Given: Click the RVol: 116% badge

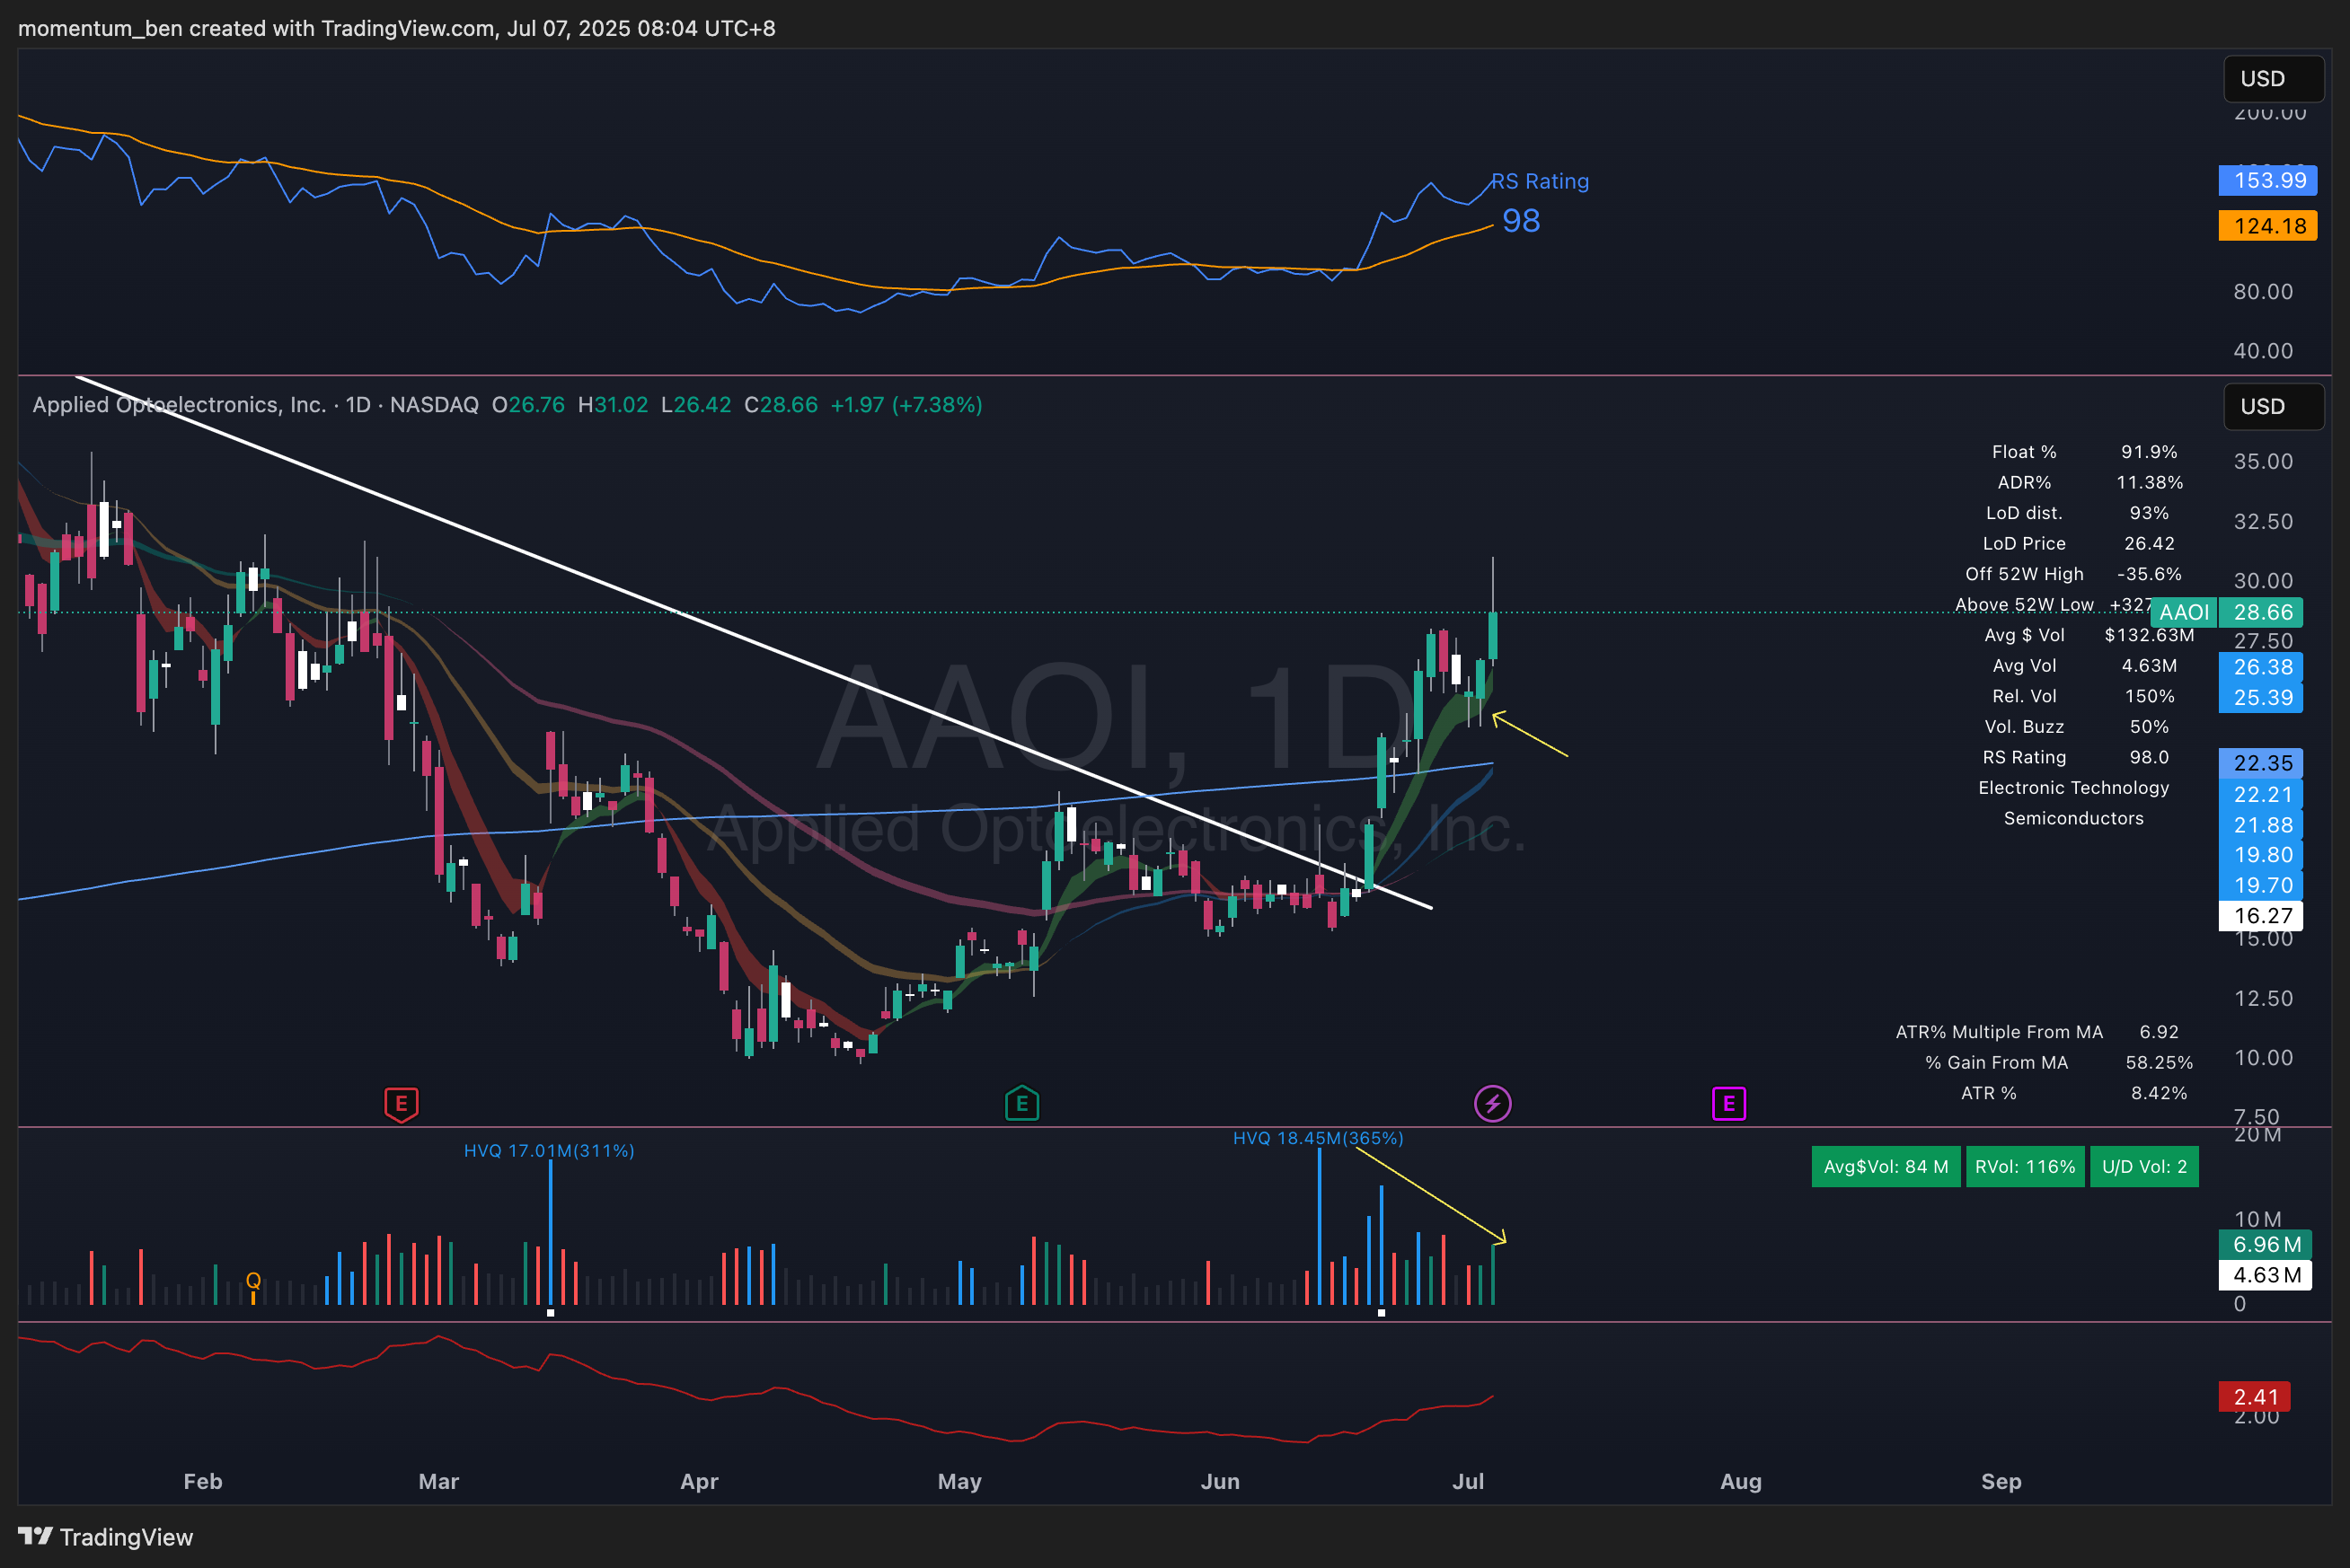Looking at the screenshot, I should pos(2025,1167).
